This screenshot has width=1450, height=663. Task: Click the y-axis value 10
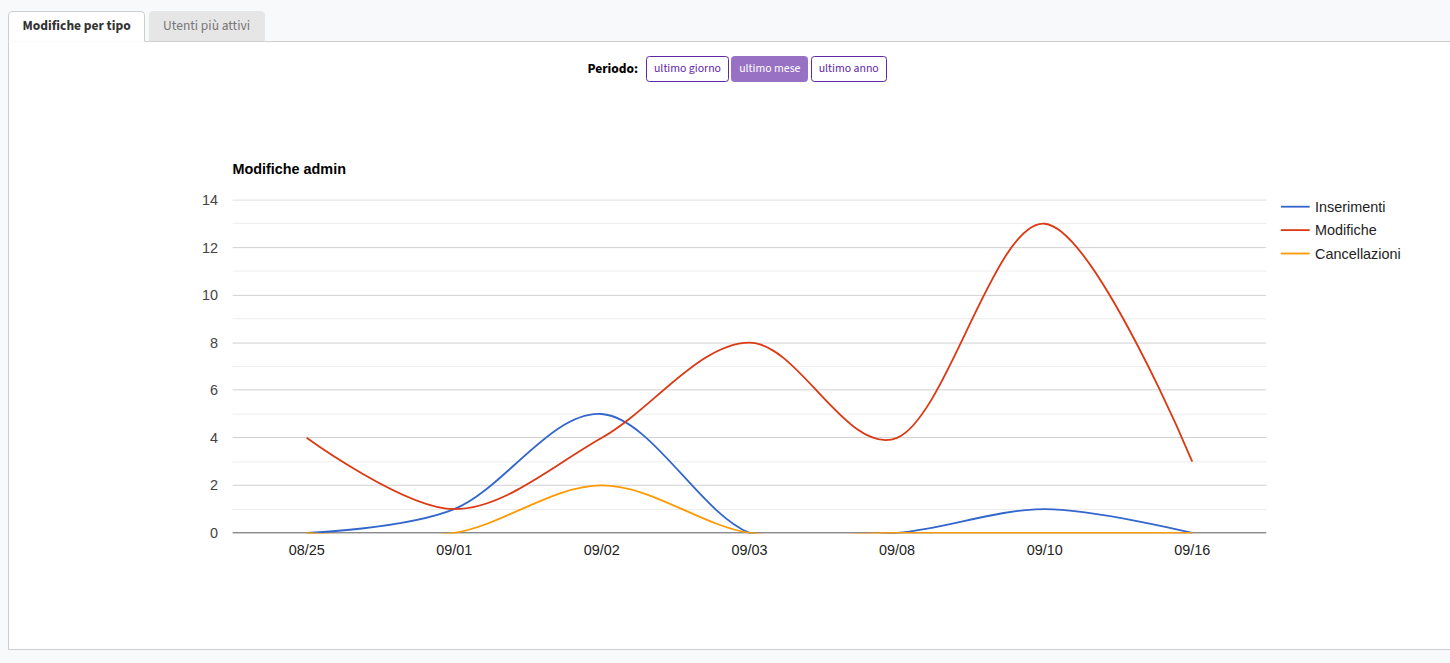(x=210, y=295)
